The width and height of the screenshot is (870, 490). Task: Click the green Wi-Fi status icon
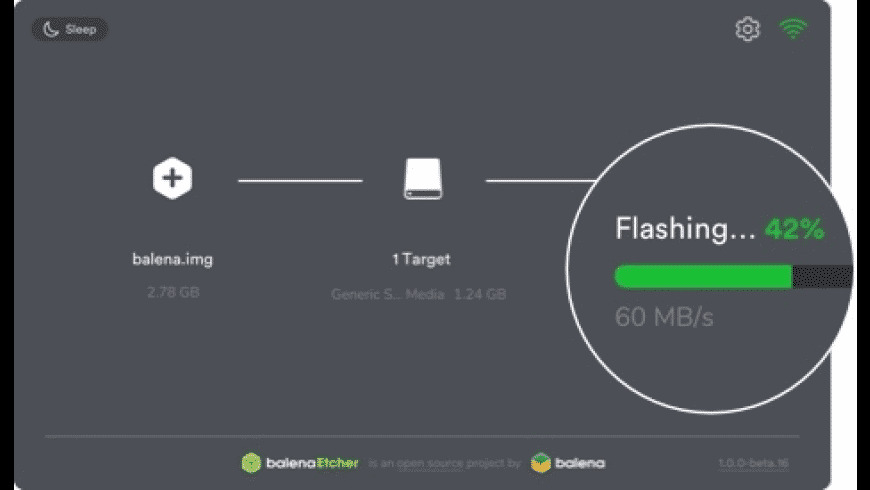(x=793, y=28)
